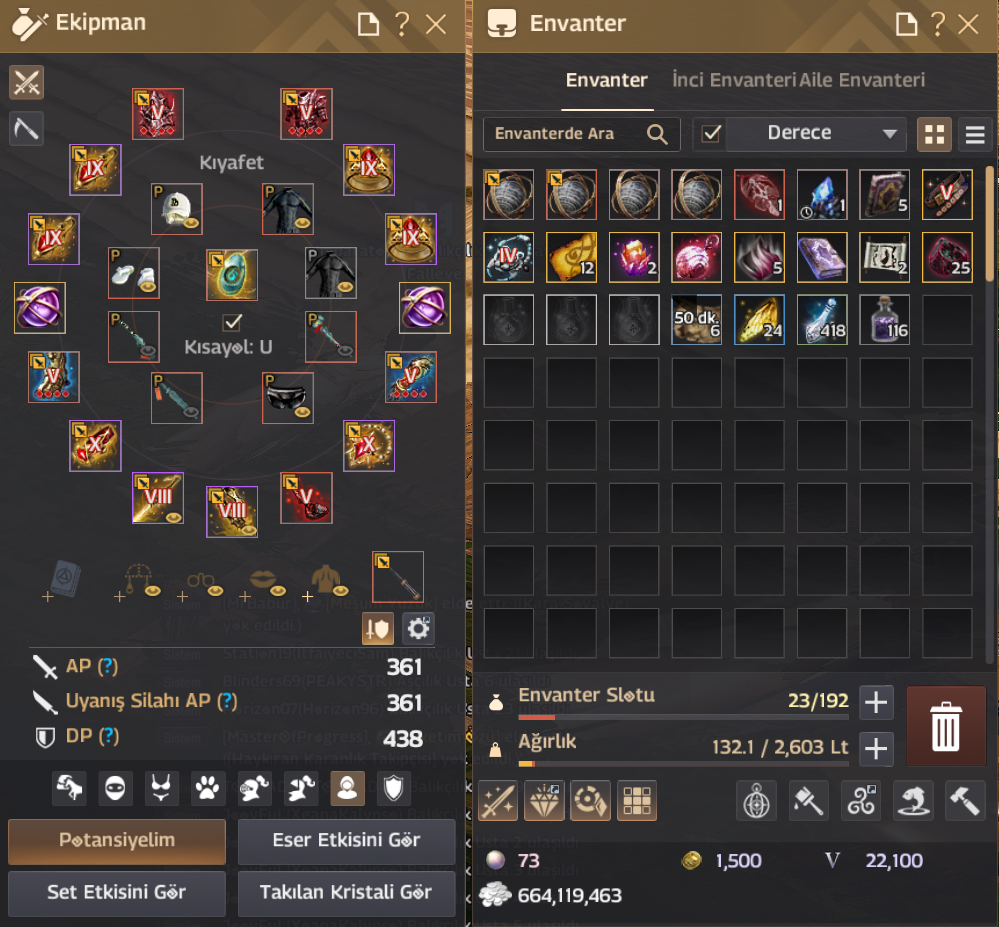Image resolution: width=999 pixels, height=927 pixels.
Task: Open the crossed swords combat gear icon
Action: (26, 82)
